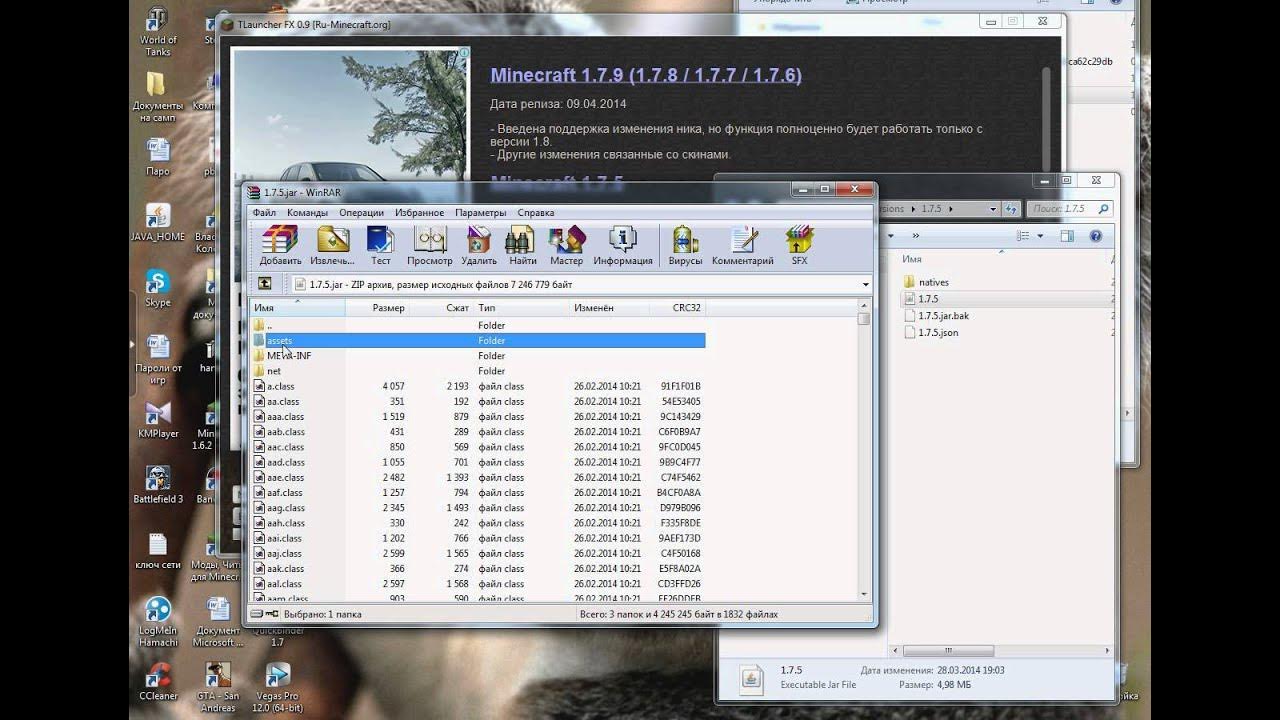
Task: Open the Параметры menu
Action: point(480,212)
